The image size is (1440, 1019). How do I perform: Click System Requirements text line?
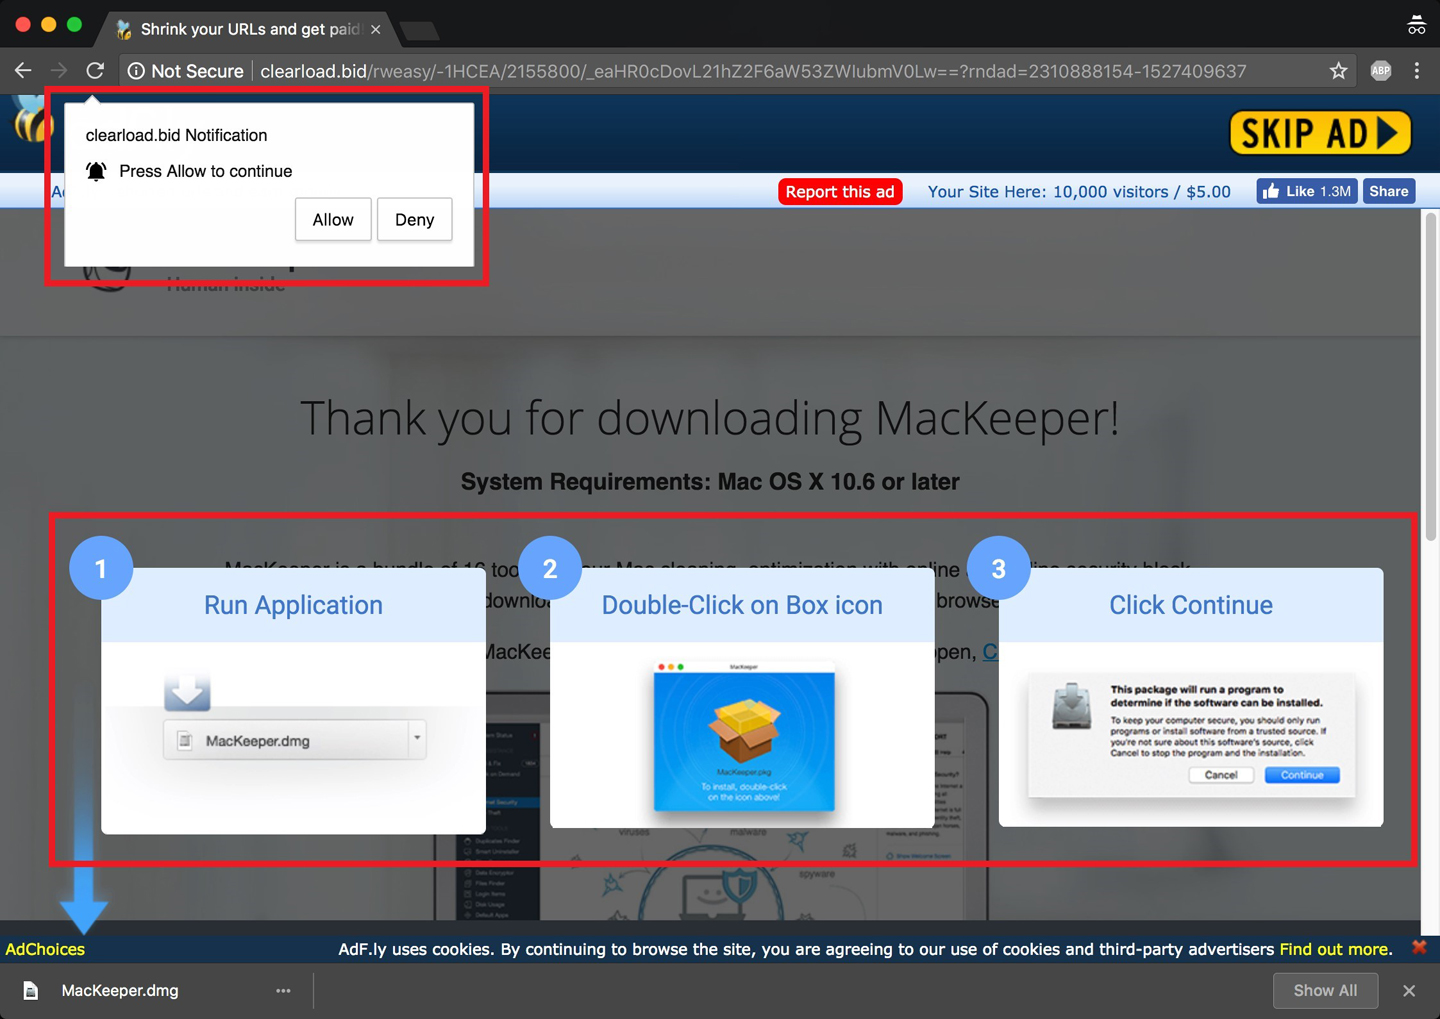pyautogui.click(x=710, y=482)
